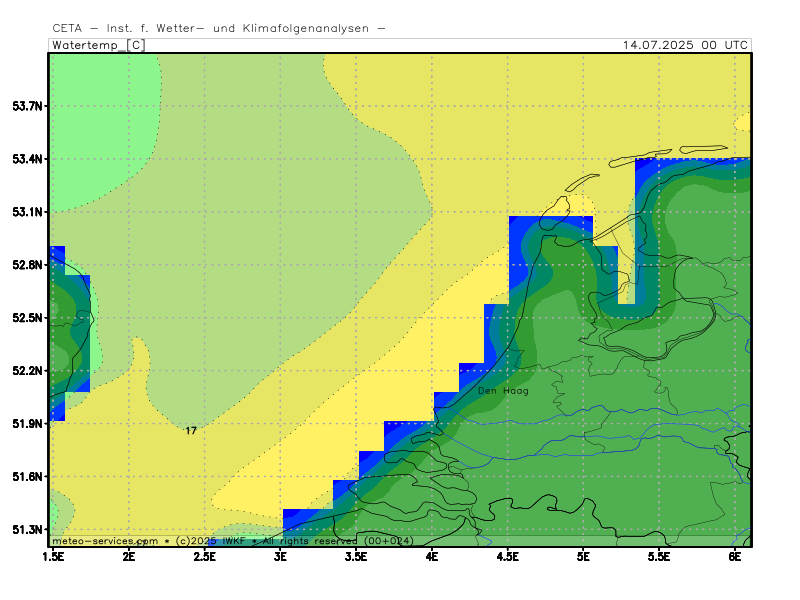This screenshot has height=600, width=800.
Task: Click the 3E longitude axis label
Action: pos(280,557)
